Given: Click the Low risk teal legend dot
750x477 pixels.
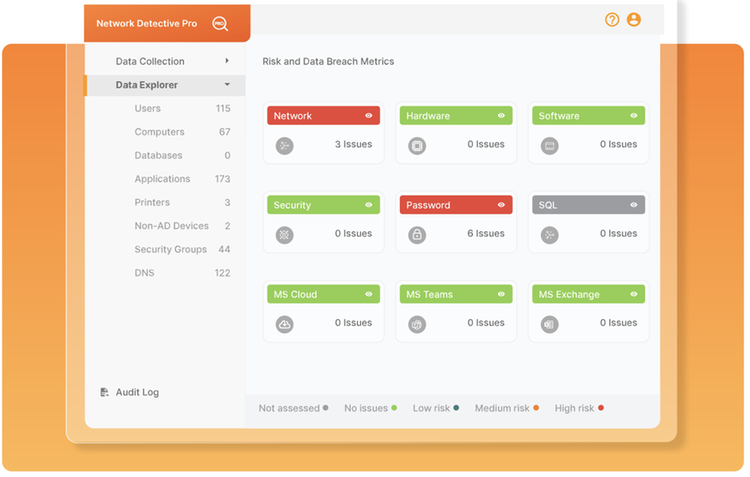Looking at the screenshot, I should pos(456,408).
